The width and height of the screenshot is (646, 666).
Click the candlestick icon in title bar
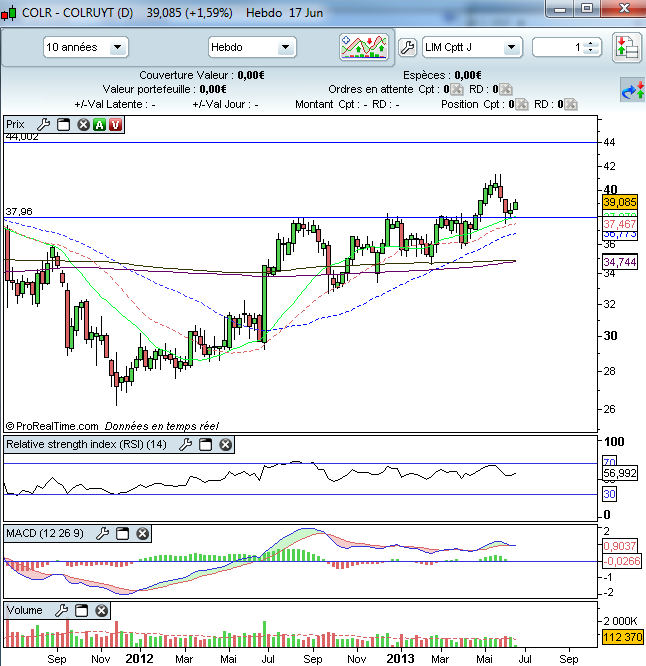(x=8, y=13)
